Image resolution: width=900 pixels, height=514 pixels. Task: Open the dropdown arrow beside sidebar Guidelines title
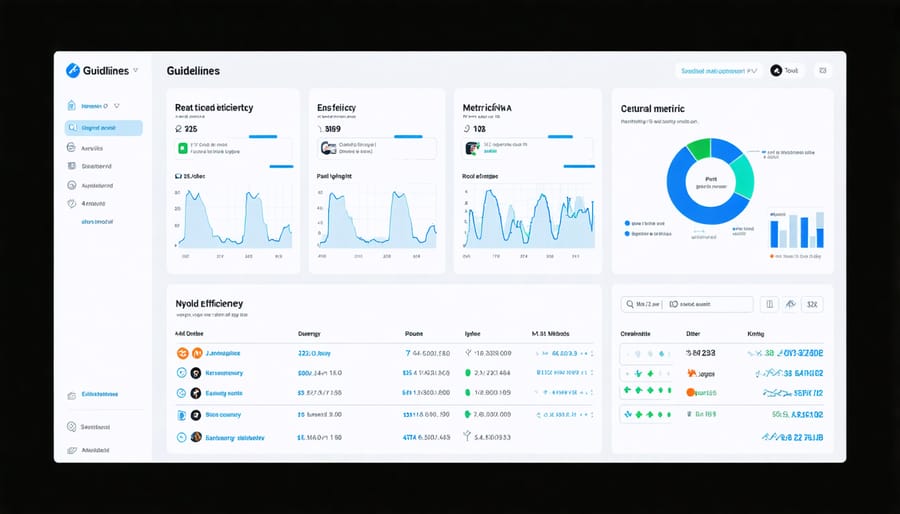(135, 71)
